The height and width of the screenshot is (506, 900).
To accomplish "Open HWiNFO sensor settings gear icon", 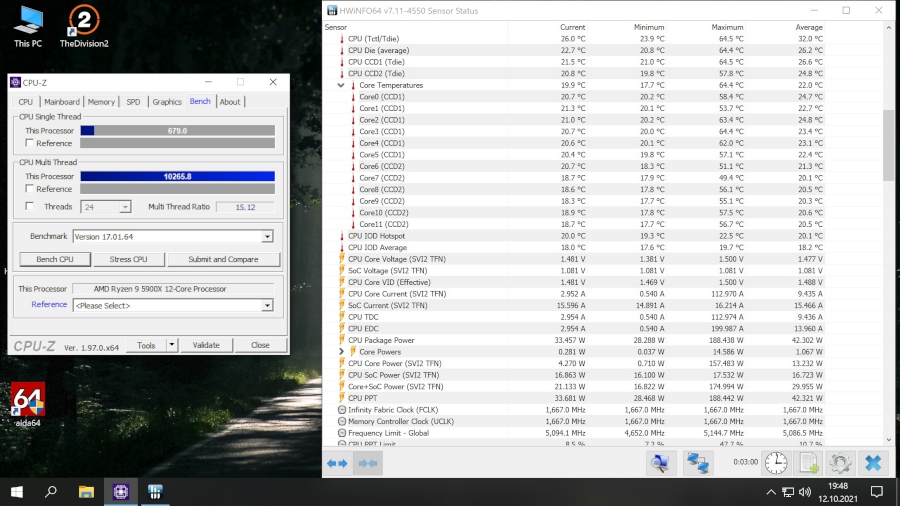I will 840,463.
